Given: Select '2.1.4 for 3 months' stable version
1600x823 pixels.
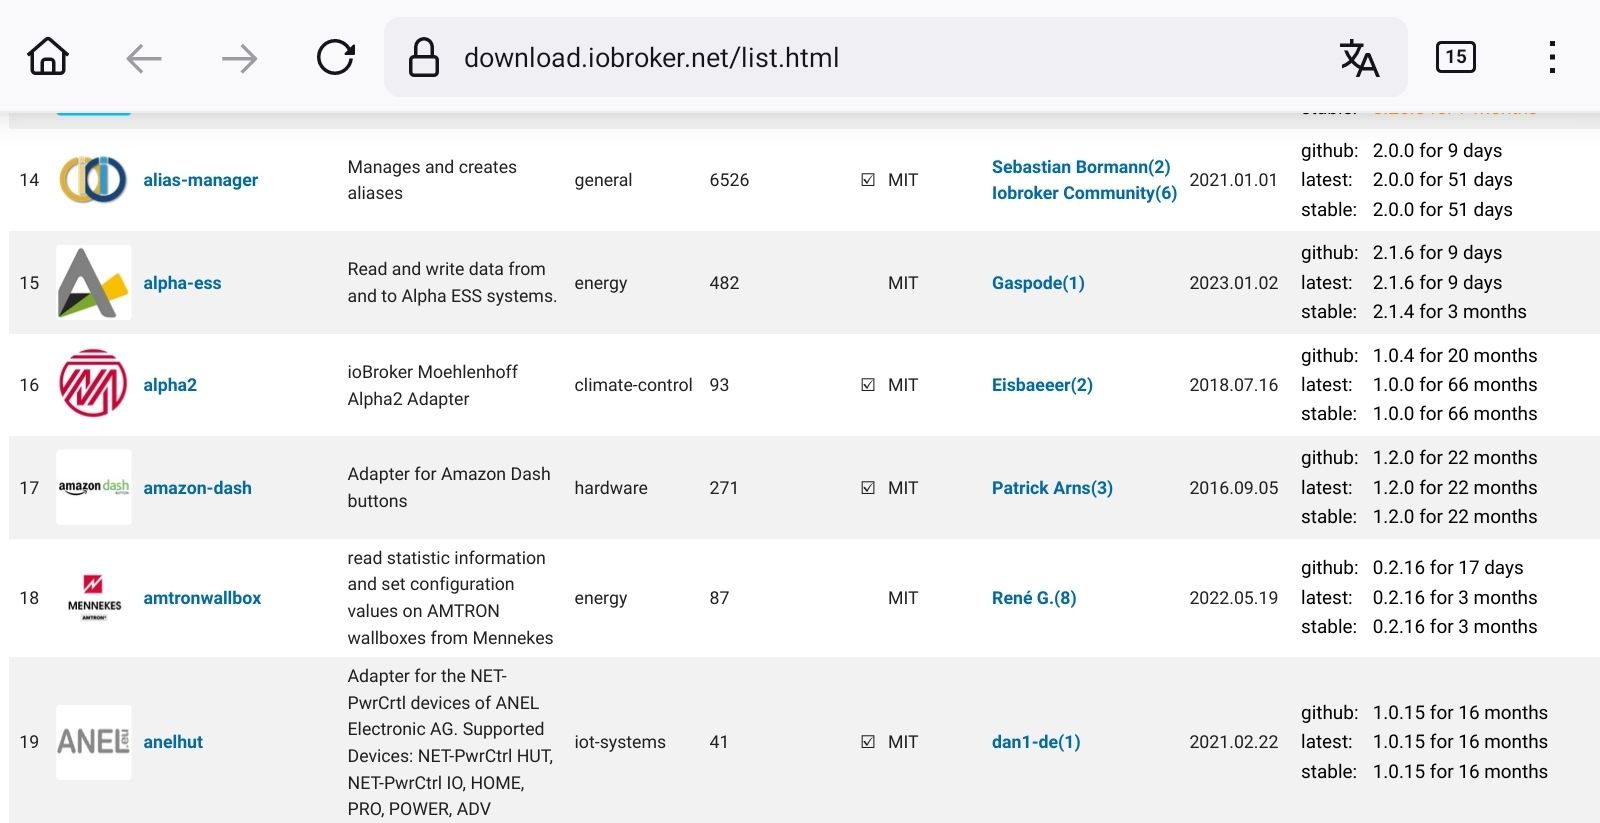Looking at the screenshot, I should (1449, 312).
